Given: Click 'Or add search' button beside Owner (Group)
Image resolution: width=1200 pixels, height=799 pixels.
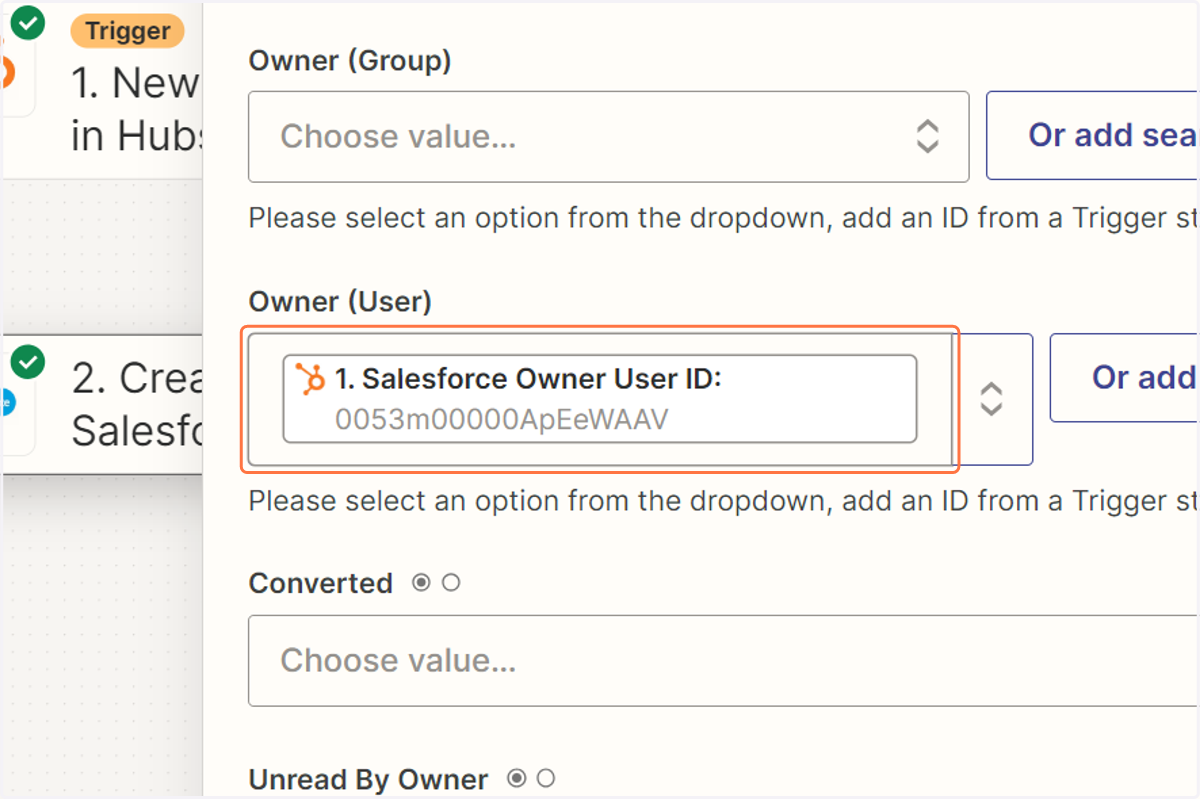Looking at the screenshot, I should pos(1092,136).
